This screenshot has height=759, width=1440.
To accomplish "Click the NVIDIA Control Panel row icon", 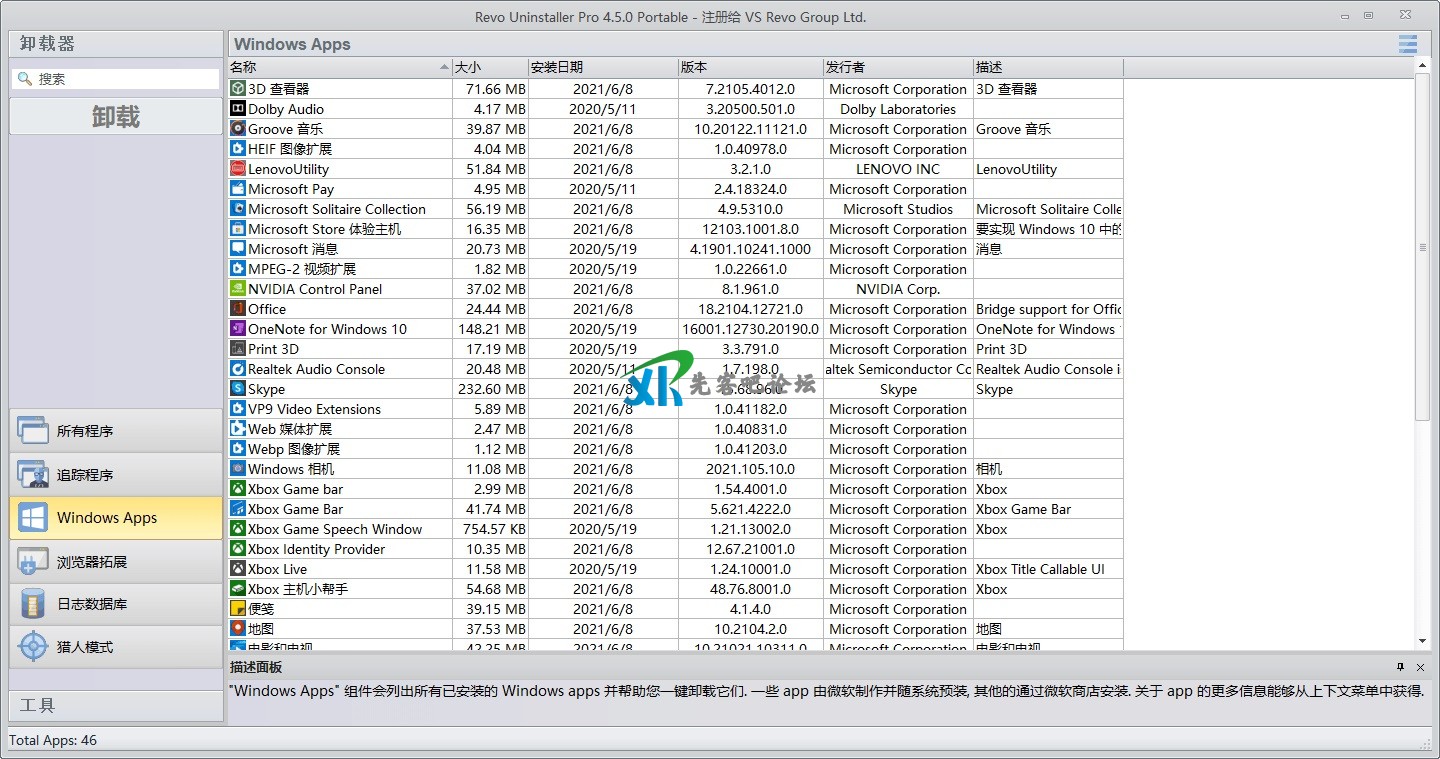I will click(x=238, y=289).
